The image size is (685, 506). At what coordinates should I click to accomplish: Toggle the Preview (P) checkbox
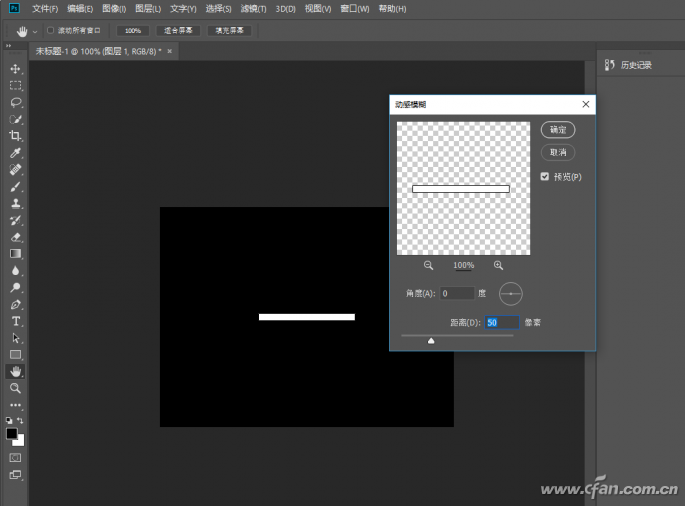tap(544, 177)
